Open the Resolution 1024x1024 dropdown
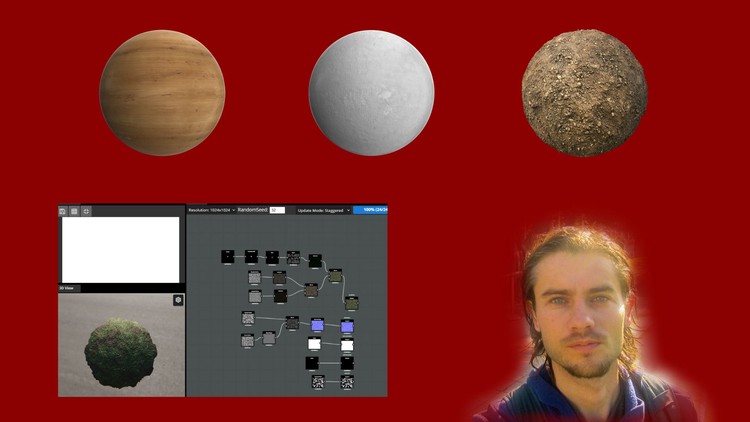Image resolution: width=750 pixels, height=422 pixels. click(x=211, y=210)
